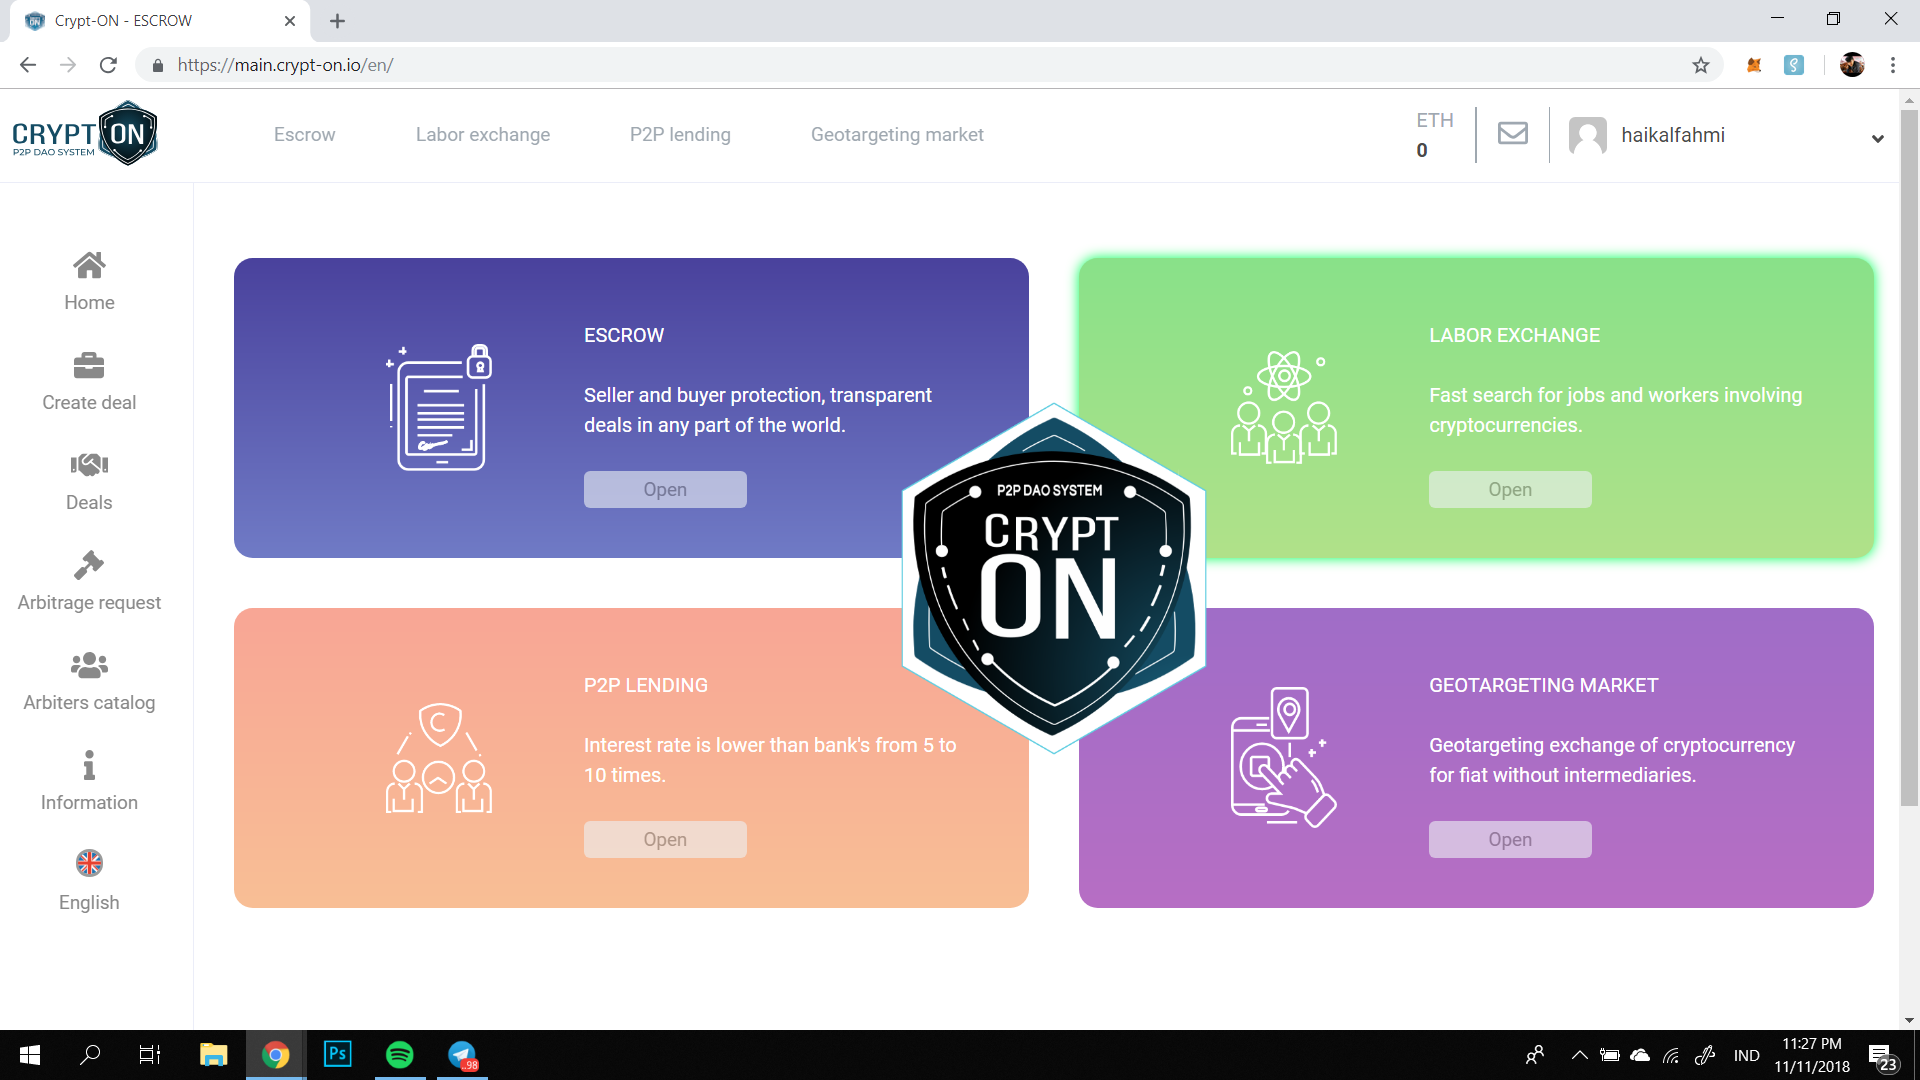Reload the page with refresh icon
The width and height of the screenshot is (1920, 1080).
coord(108,65)
